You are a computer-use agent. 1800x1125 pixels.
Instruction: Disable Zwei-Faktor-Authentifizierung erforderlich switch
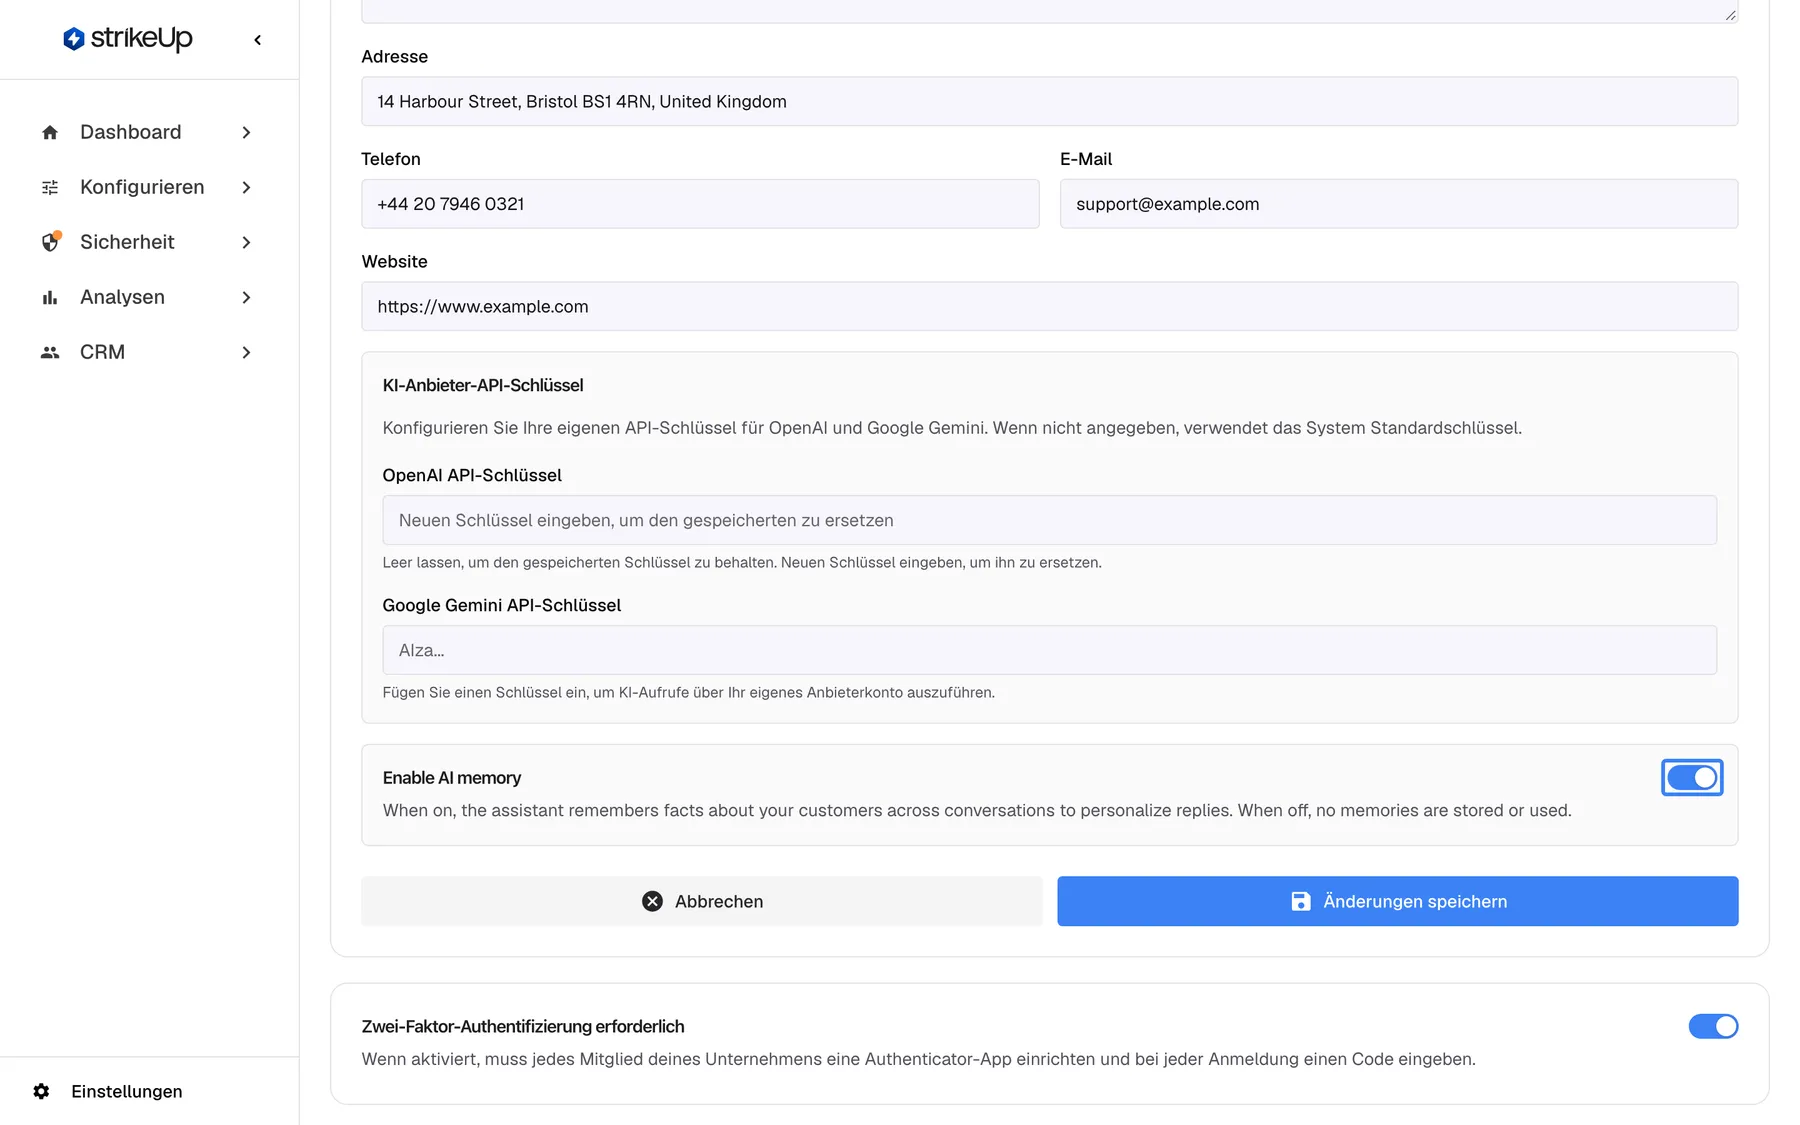pyautogui.click(x=1713, y=1026)
